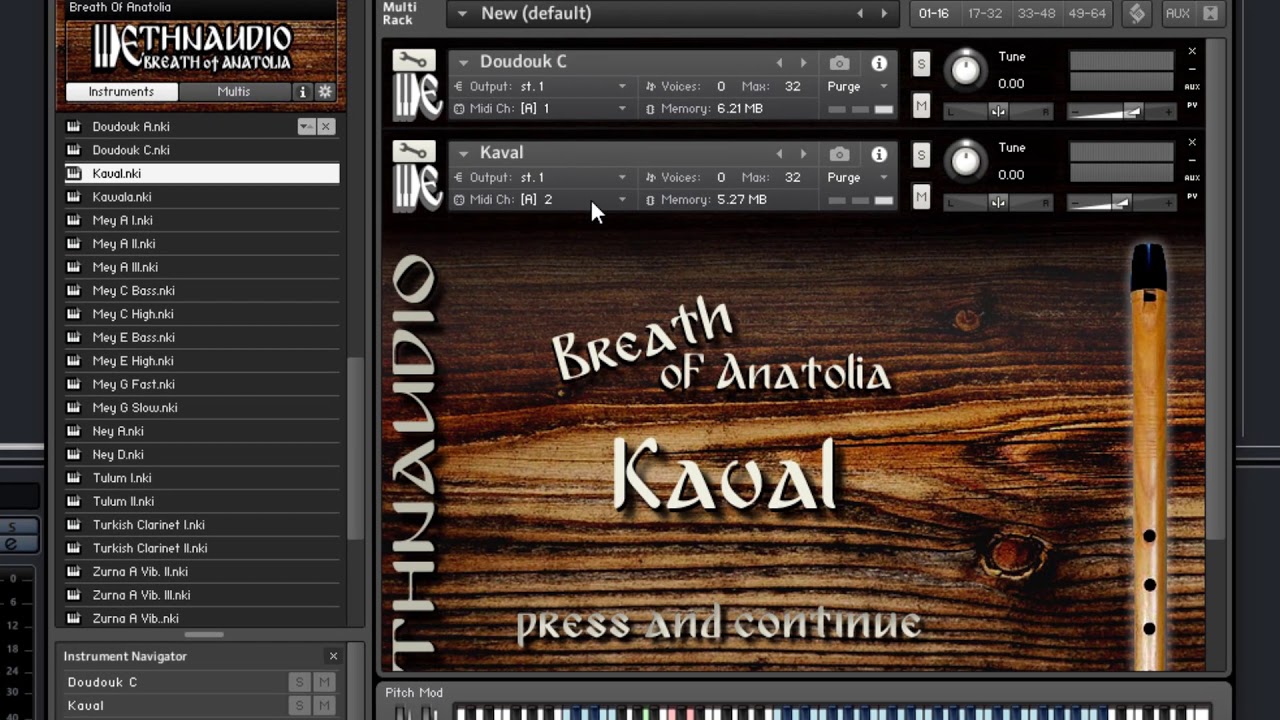Mute the Kaval instrument
This screenshot has height=720, width=1280.
coord(921,196)
